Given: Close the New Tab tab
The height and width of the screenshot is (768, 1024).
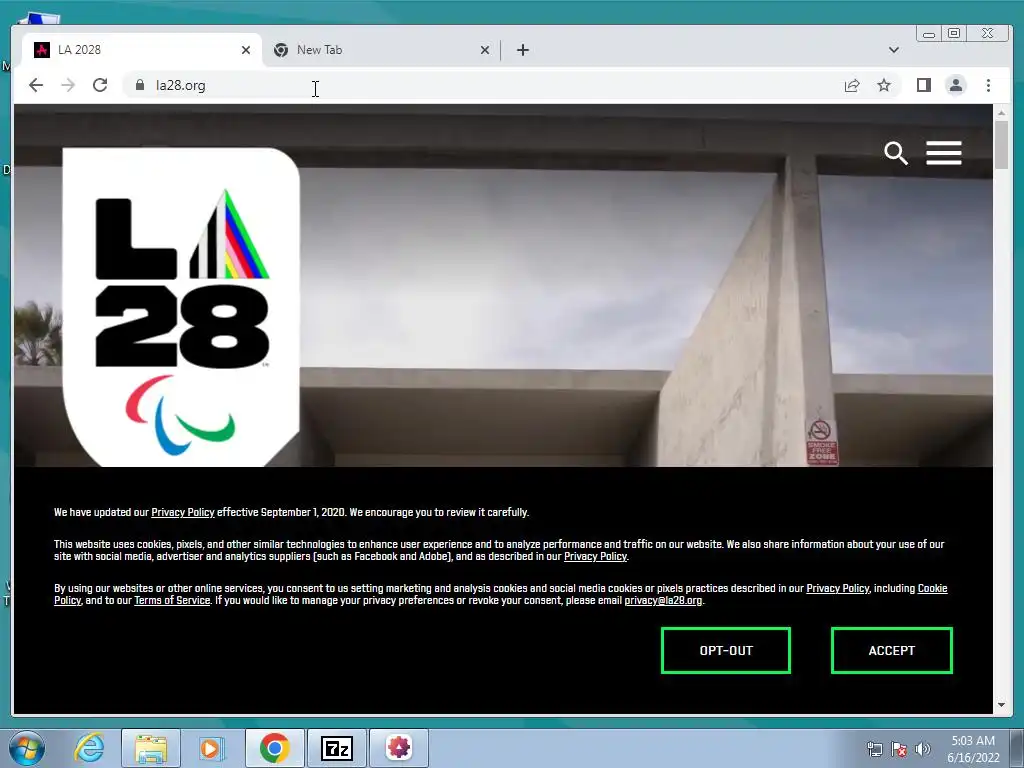Looking at the screenshot, I should (x=485, y=50).
